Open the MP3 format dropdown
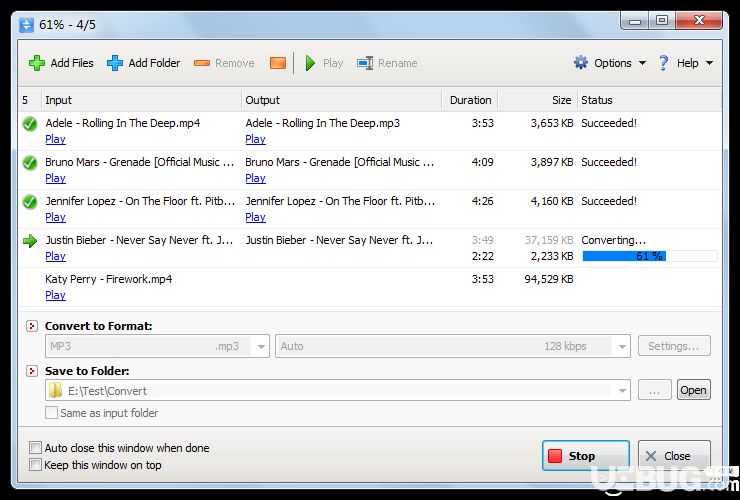 pyautogui.click(x=261, y=347)
